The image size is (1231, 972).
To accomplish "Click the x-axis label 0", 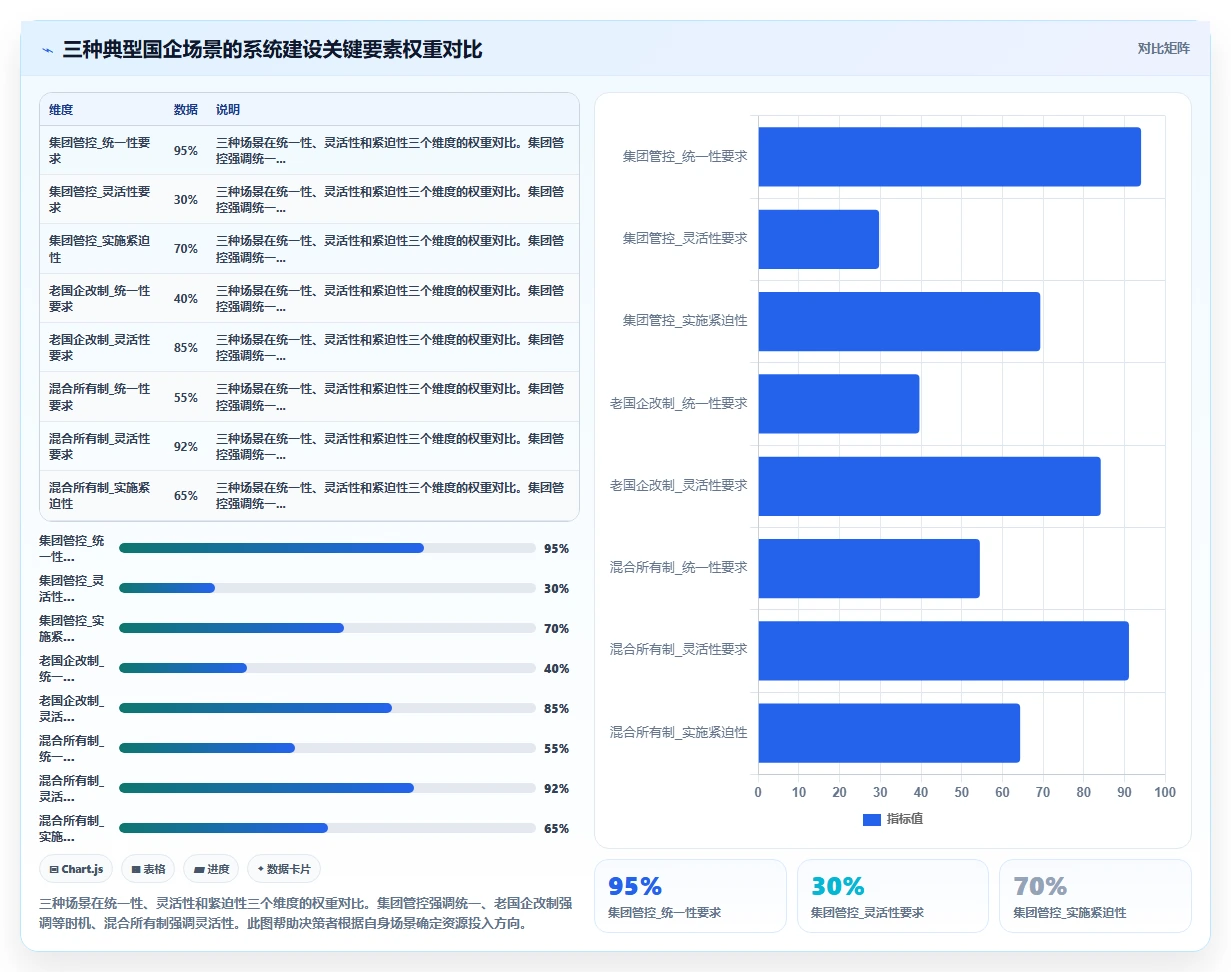I will [x=758, y=792].
